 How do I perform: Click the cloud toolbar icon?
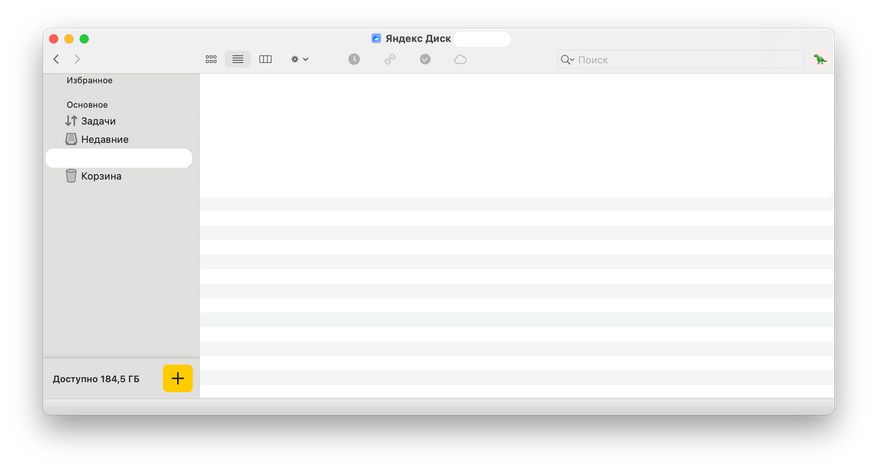460,59
